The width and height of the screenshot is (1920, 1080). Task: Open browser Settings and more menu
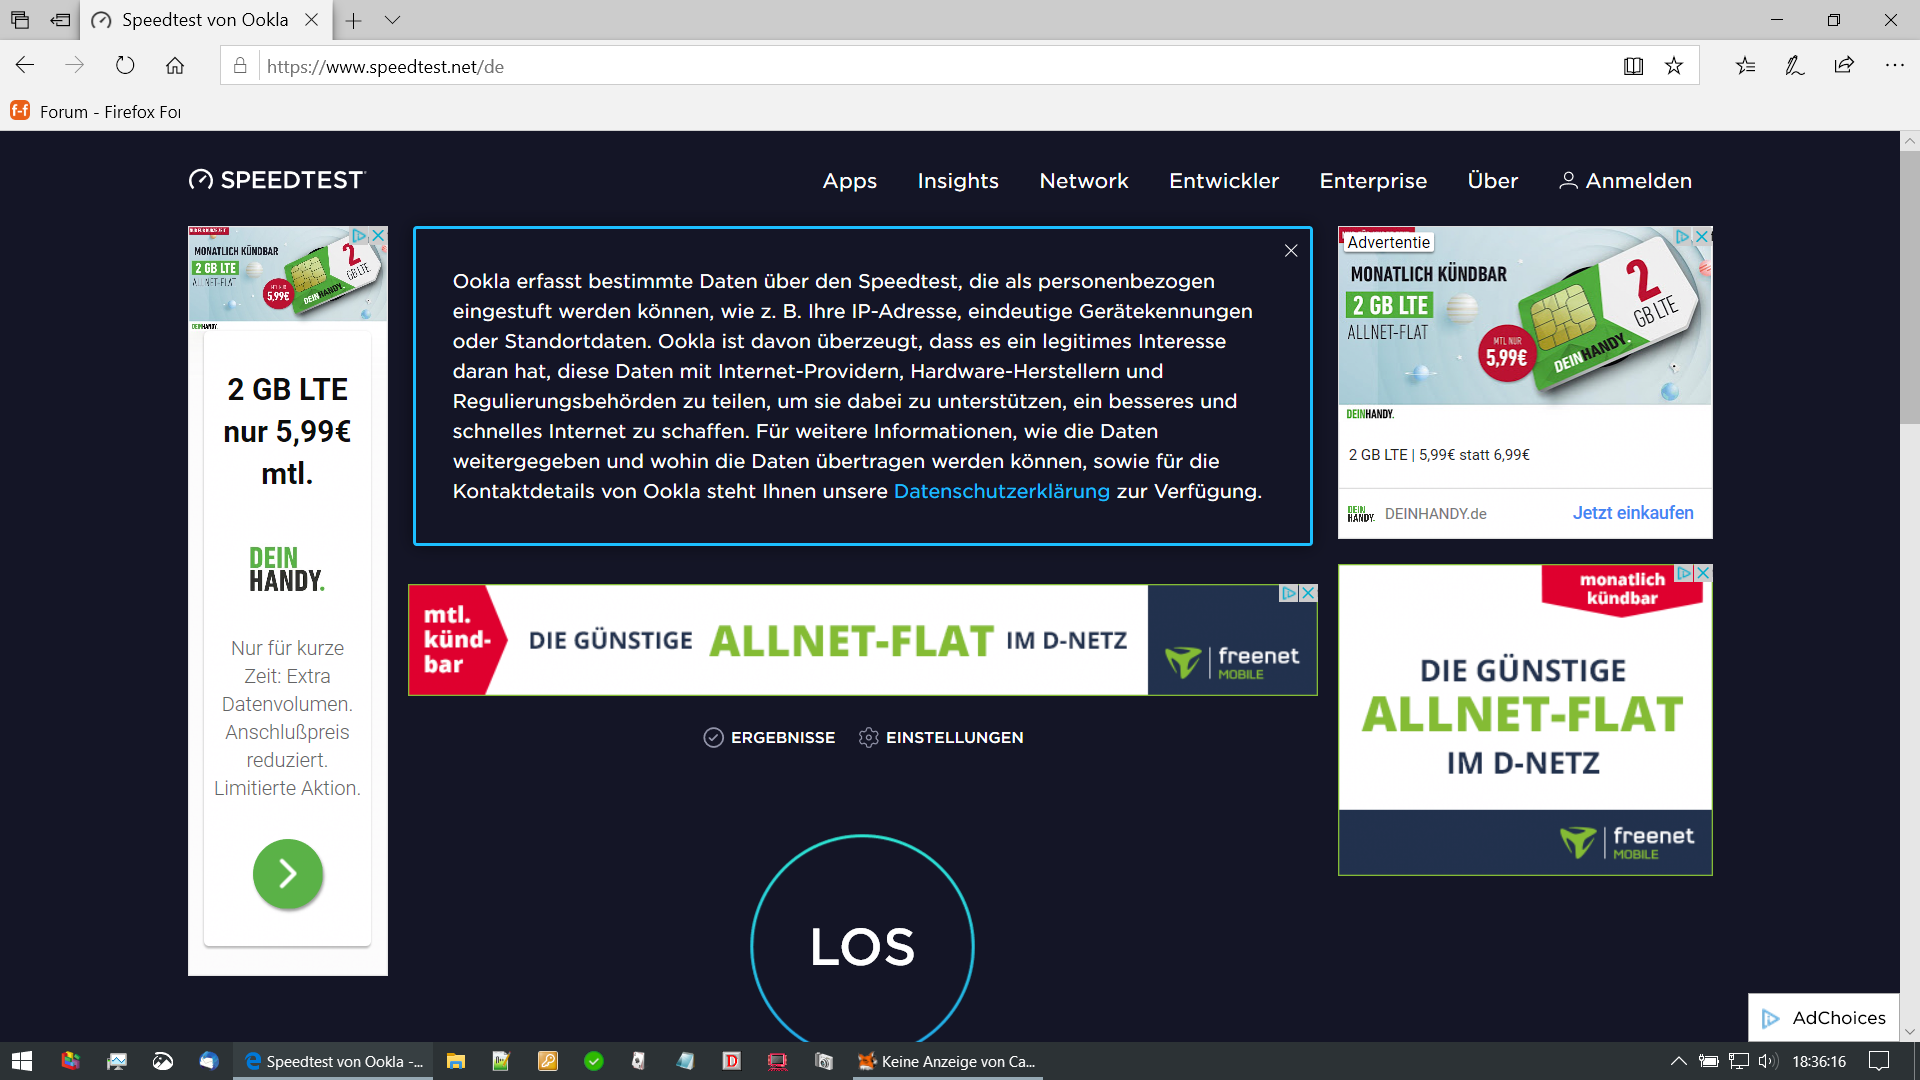click(1894, 66)
